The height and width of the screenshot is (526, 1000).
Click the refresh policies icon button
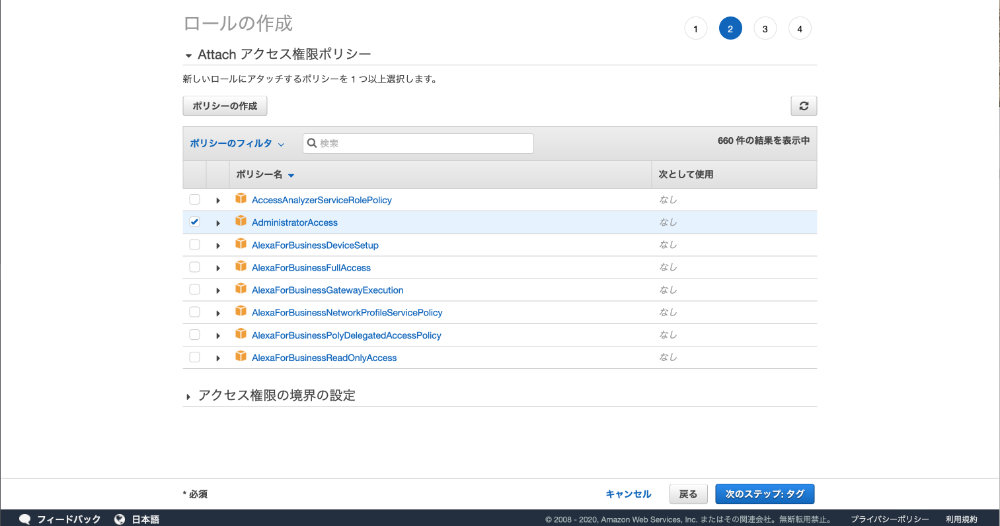pyautogui.click(x=804, y=106)
